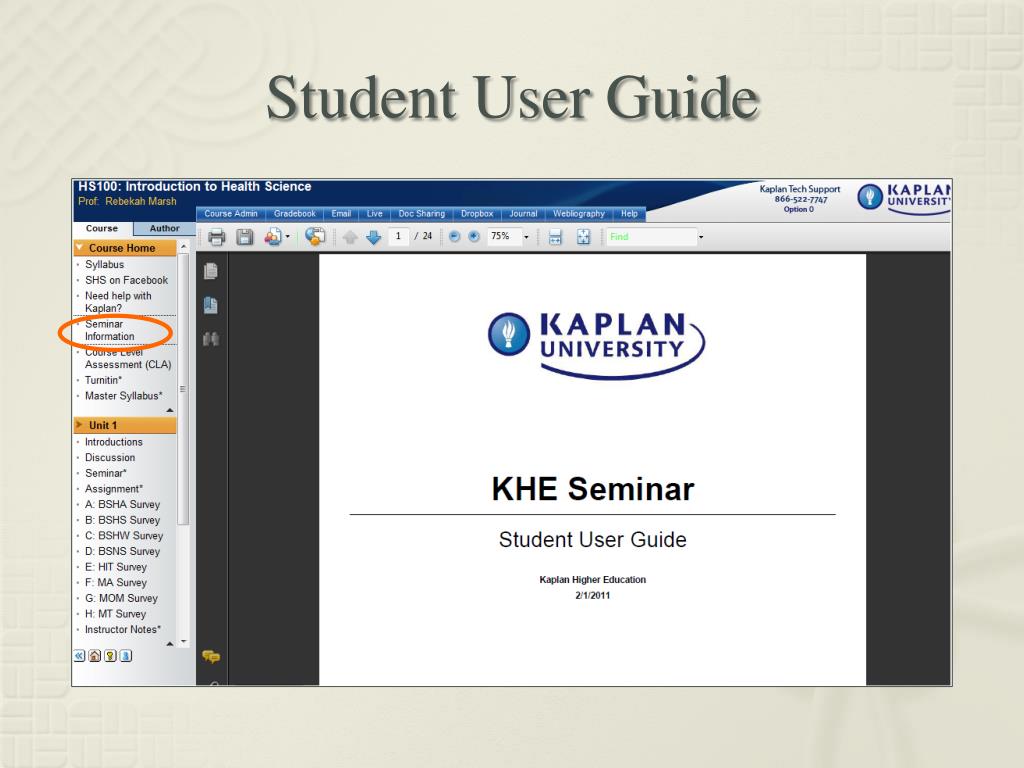
Task: Click the blue person profile icon
Action: pyautogui.click(x=126, y=656)
